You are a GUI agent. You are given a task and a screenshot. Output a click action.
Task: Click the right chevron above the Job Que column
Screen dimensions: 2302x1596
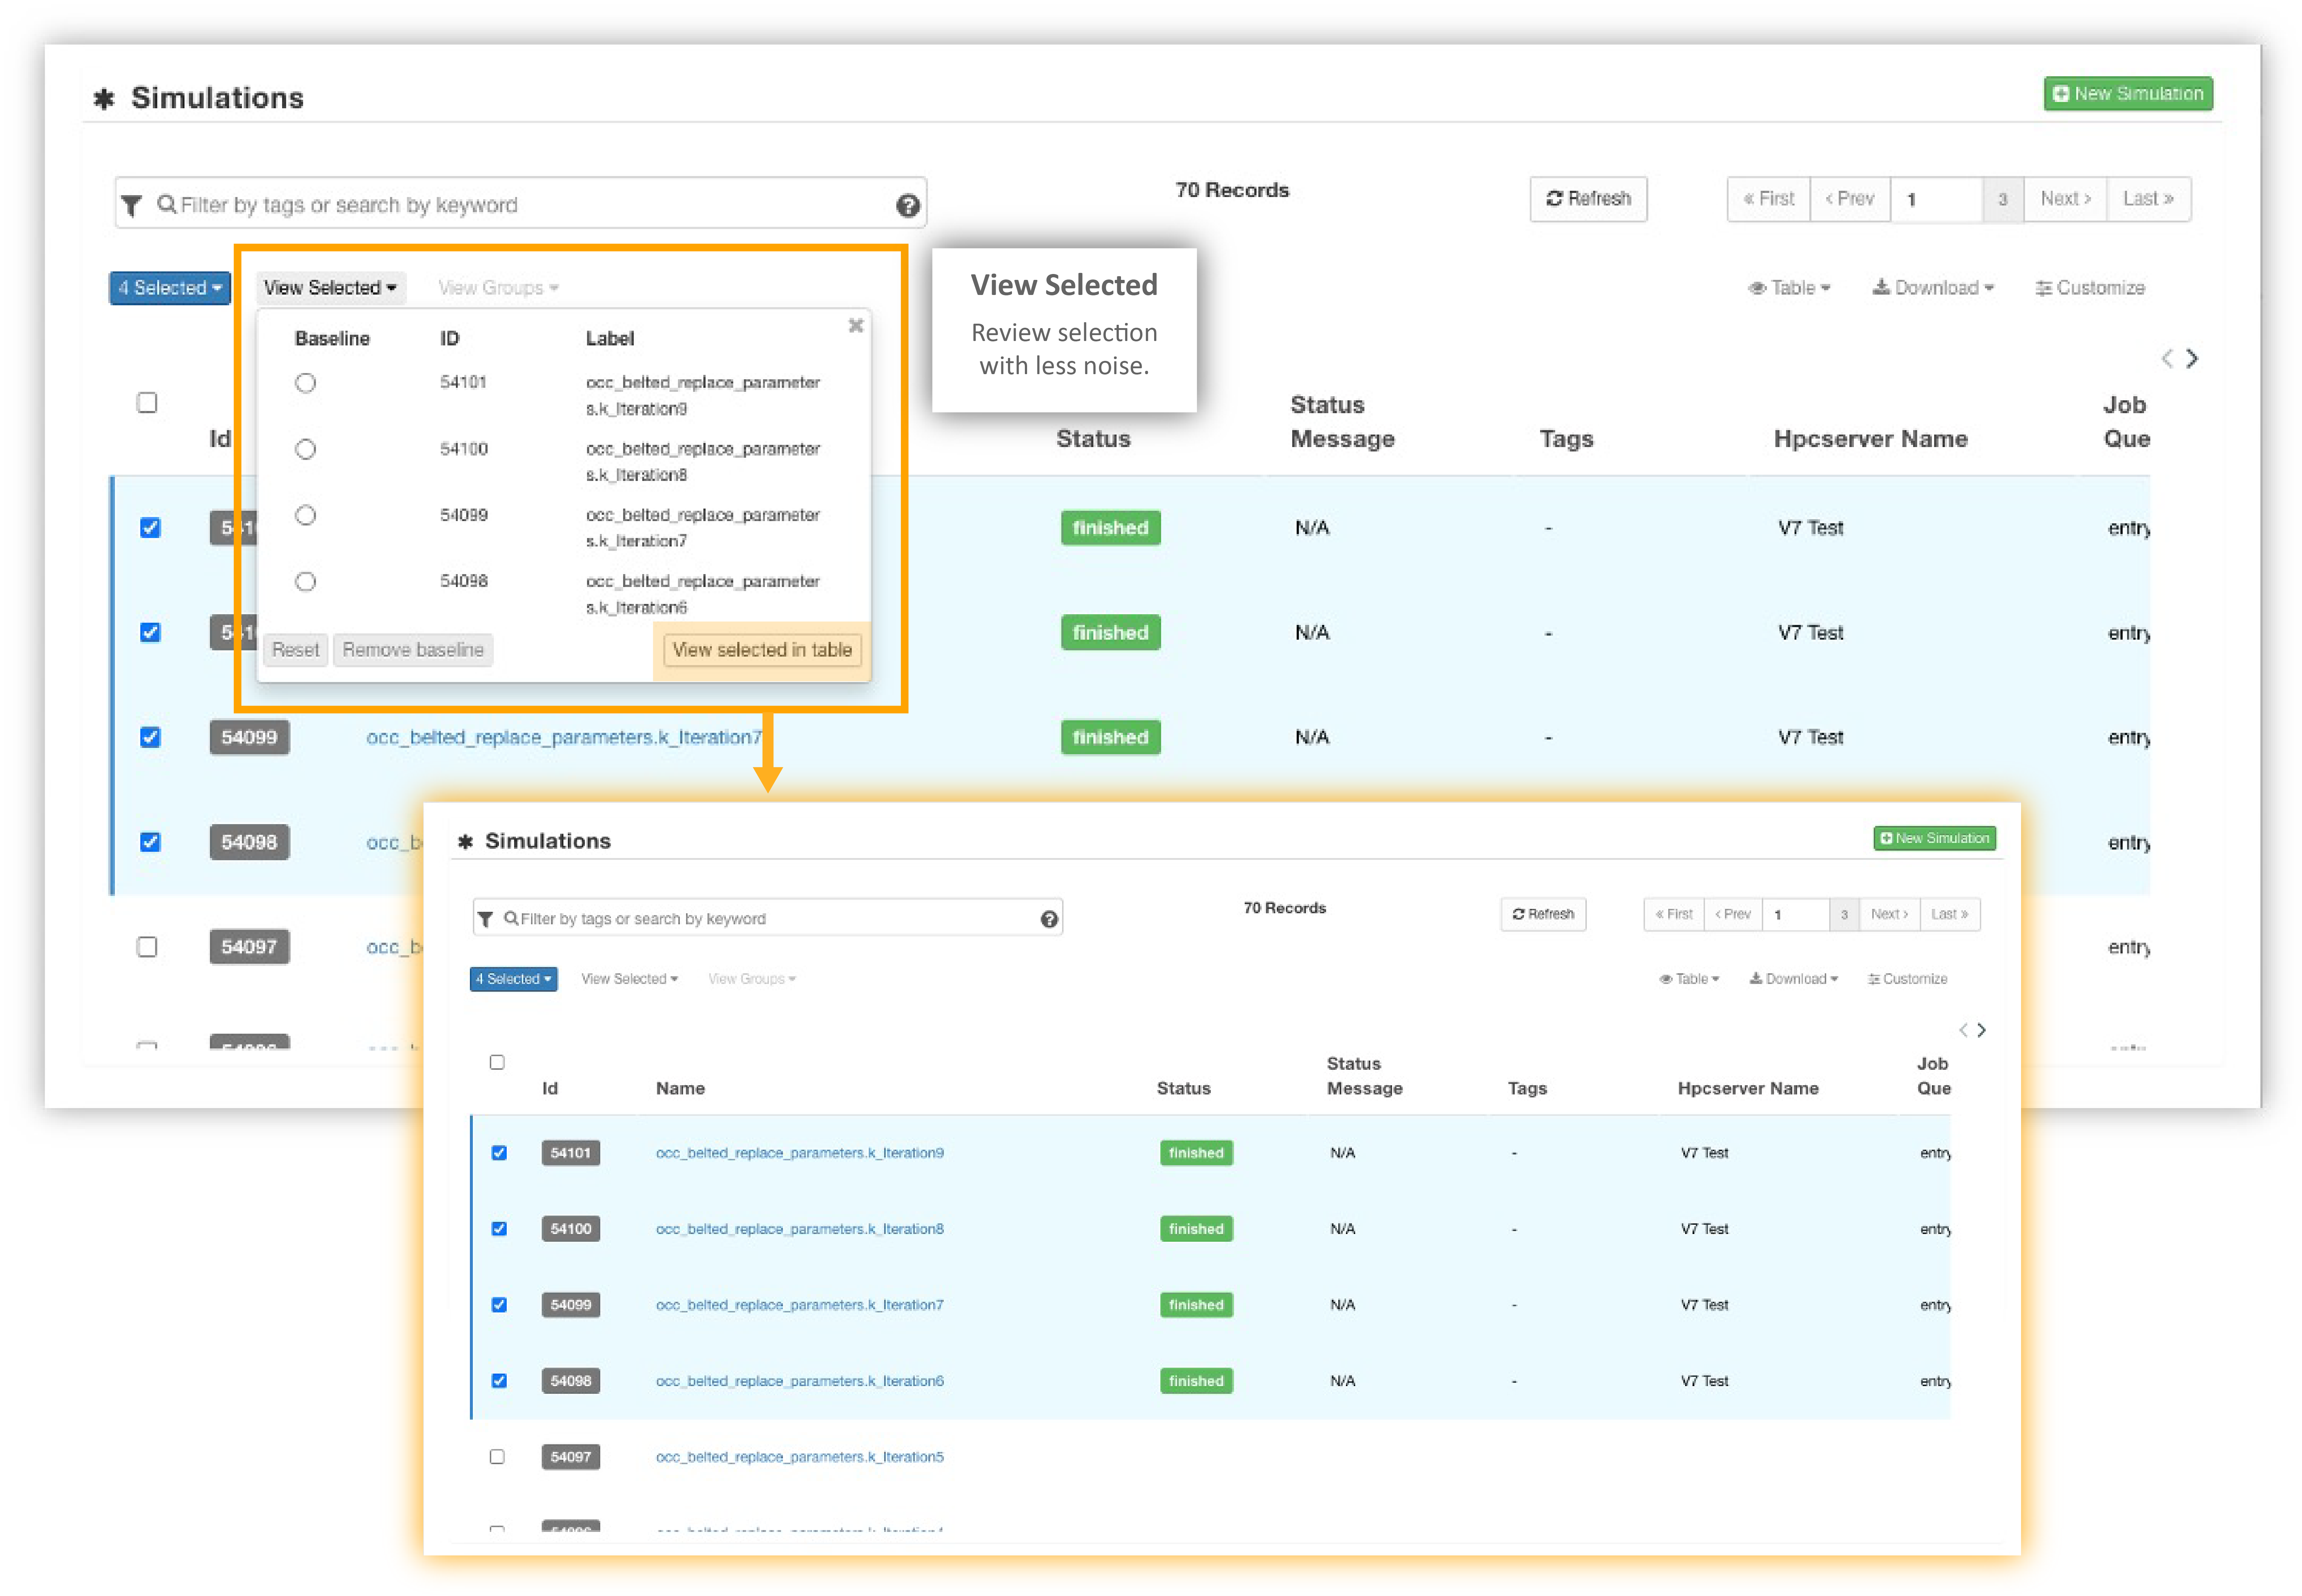[x=2191, y=358]
